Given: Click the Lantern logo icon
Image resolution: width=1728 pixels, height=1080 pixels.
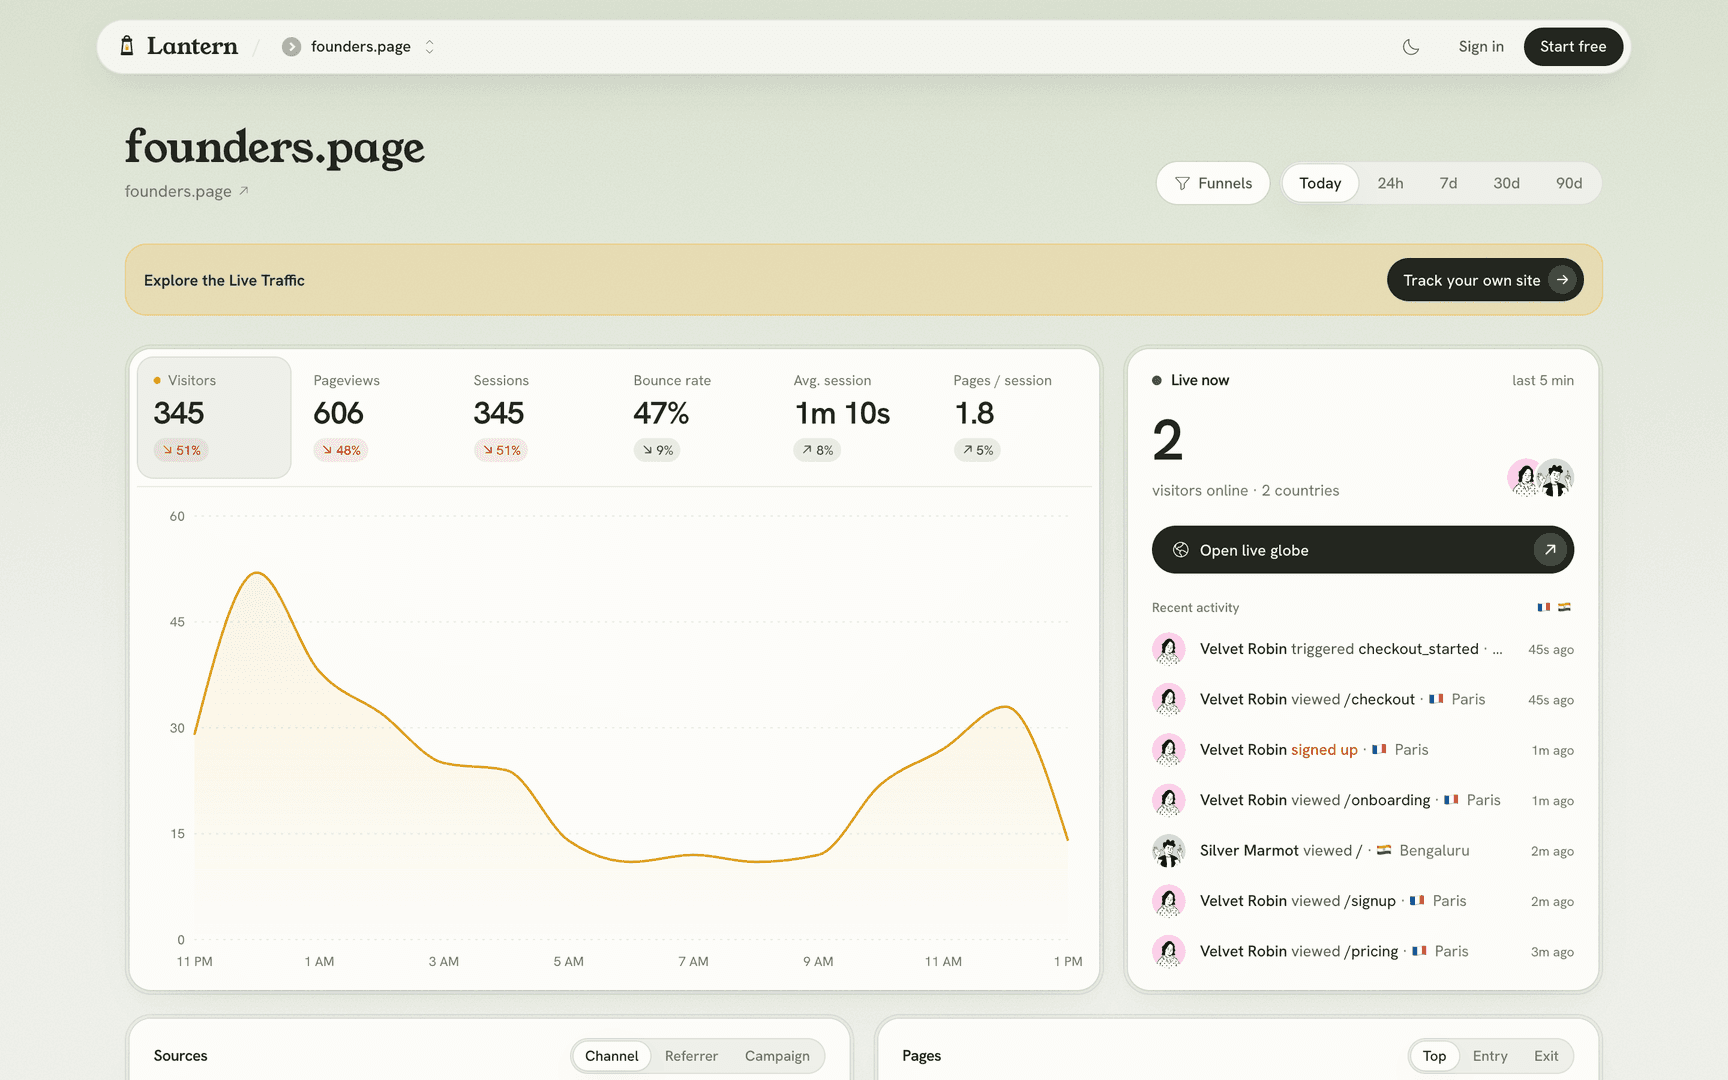Looking at the screenshot, I should pos(127,46).
